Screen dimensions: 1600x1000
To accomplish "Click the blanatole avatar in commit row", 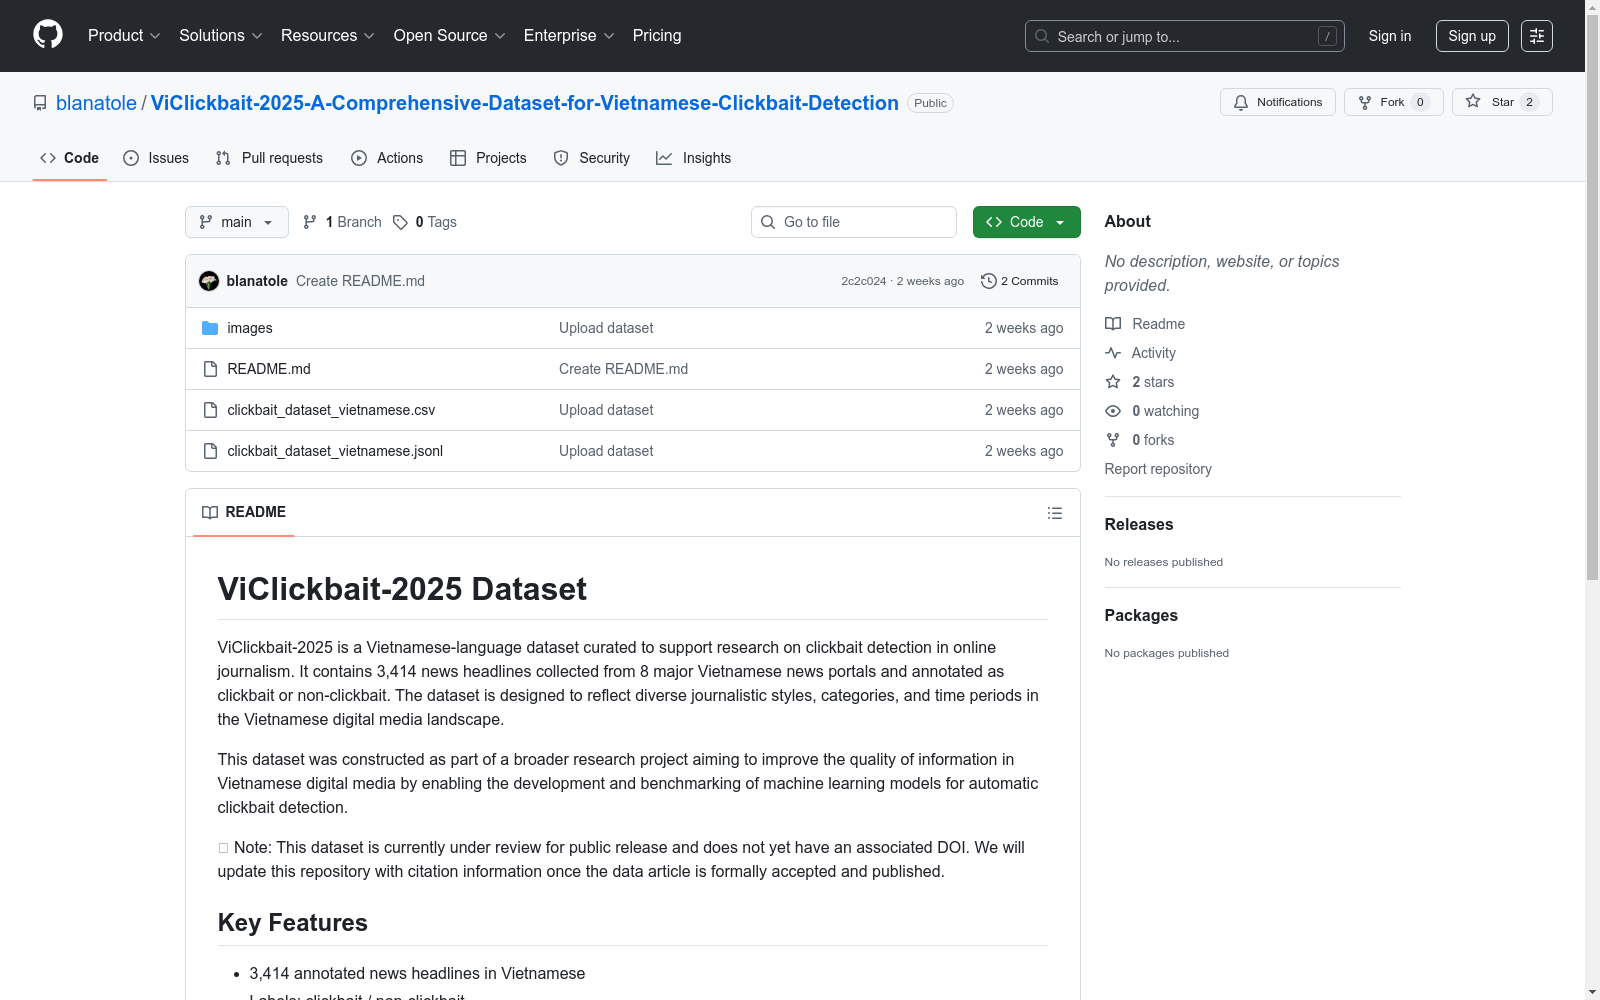I will [209, 281].
